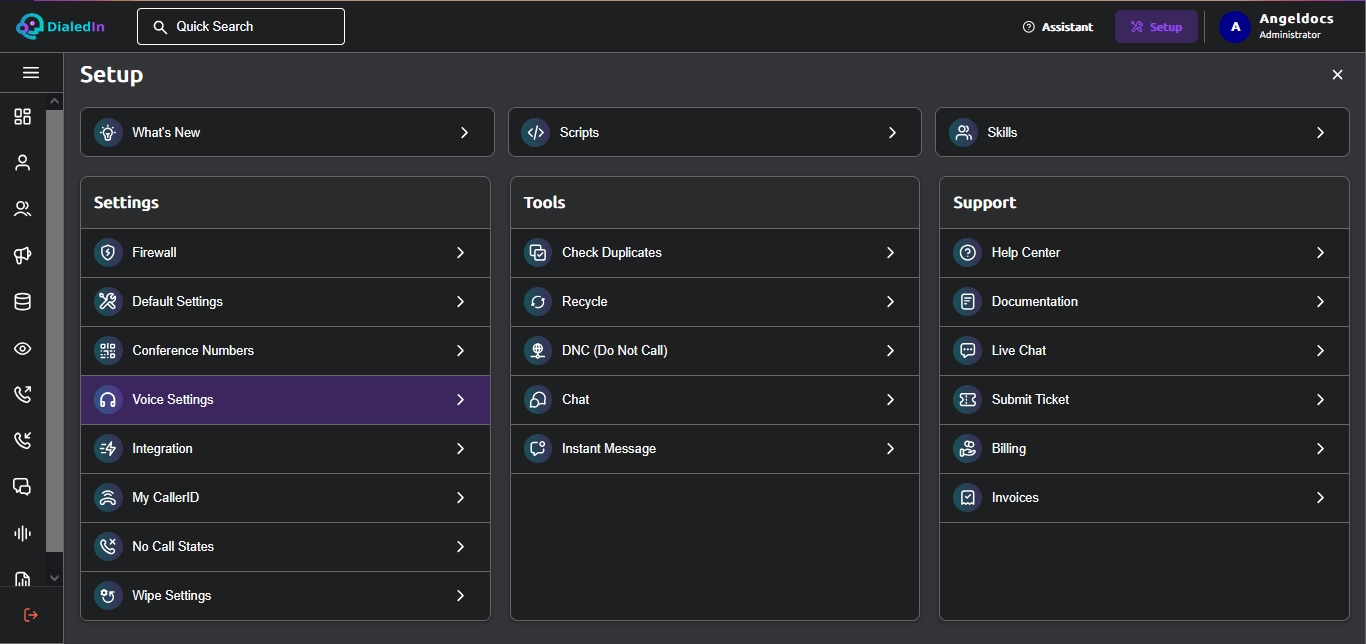The width and height of the screenshot is (1366, 644).
Task: Expand the Skills card chevron
Action: click(x=1320, y=133)
